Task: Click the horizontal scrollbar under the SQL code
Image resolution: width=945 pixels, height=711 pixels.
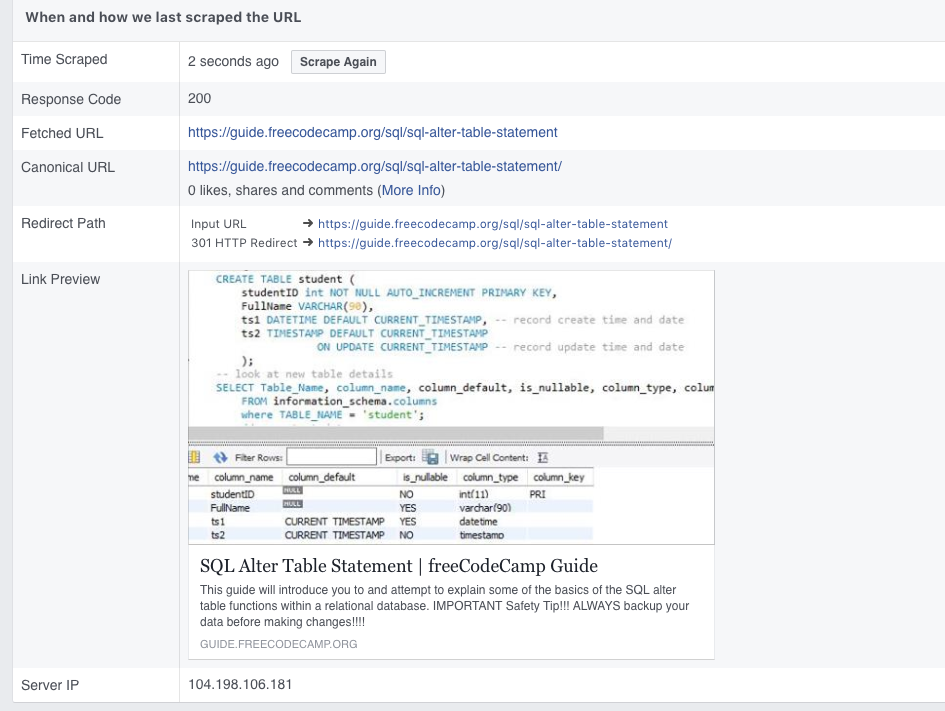Action: (396, 433)
